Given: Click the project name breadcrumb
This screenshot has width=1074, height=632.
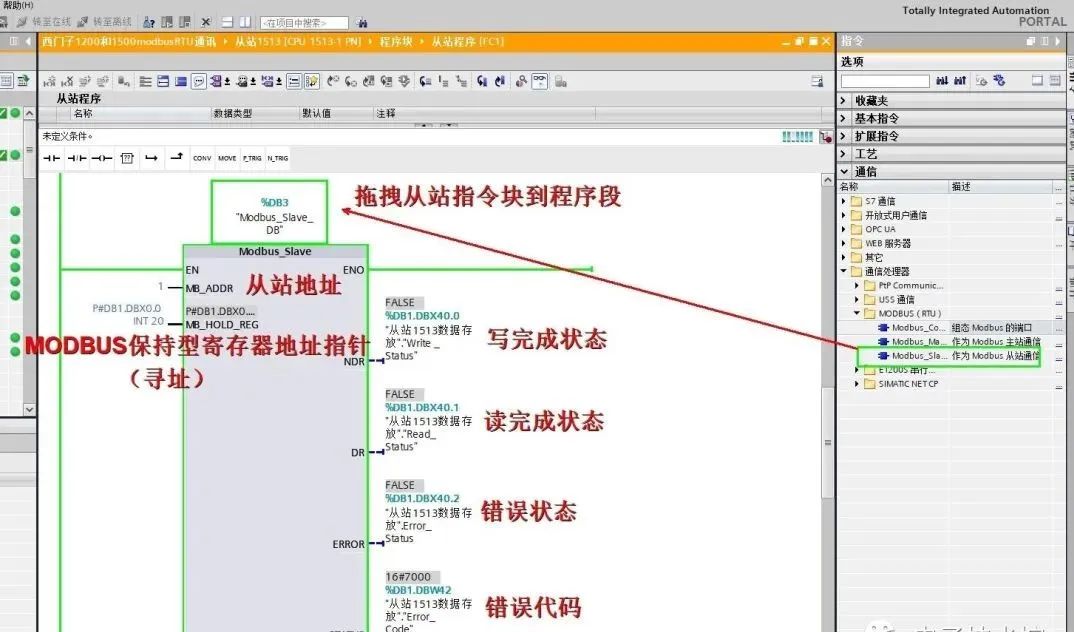Looking at the screenshot, I should pyautogui.click(x=129, y=42).
